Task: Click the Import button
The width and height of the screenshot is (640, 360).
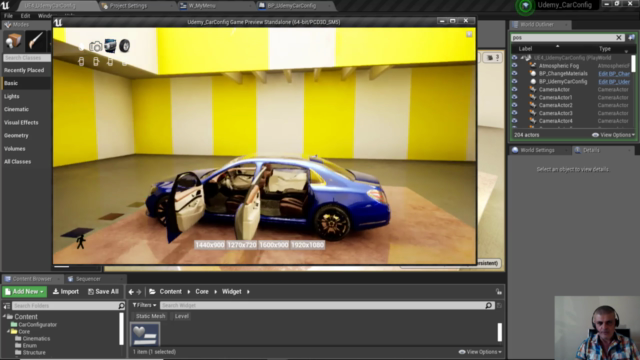Action: (66, 292)
